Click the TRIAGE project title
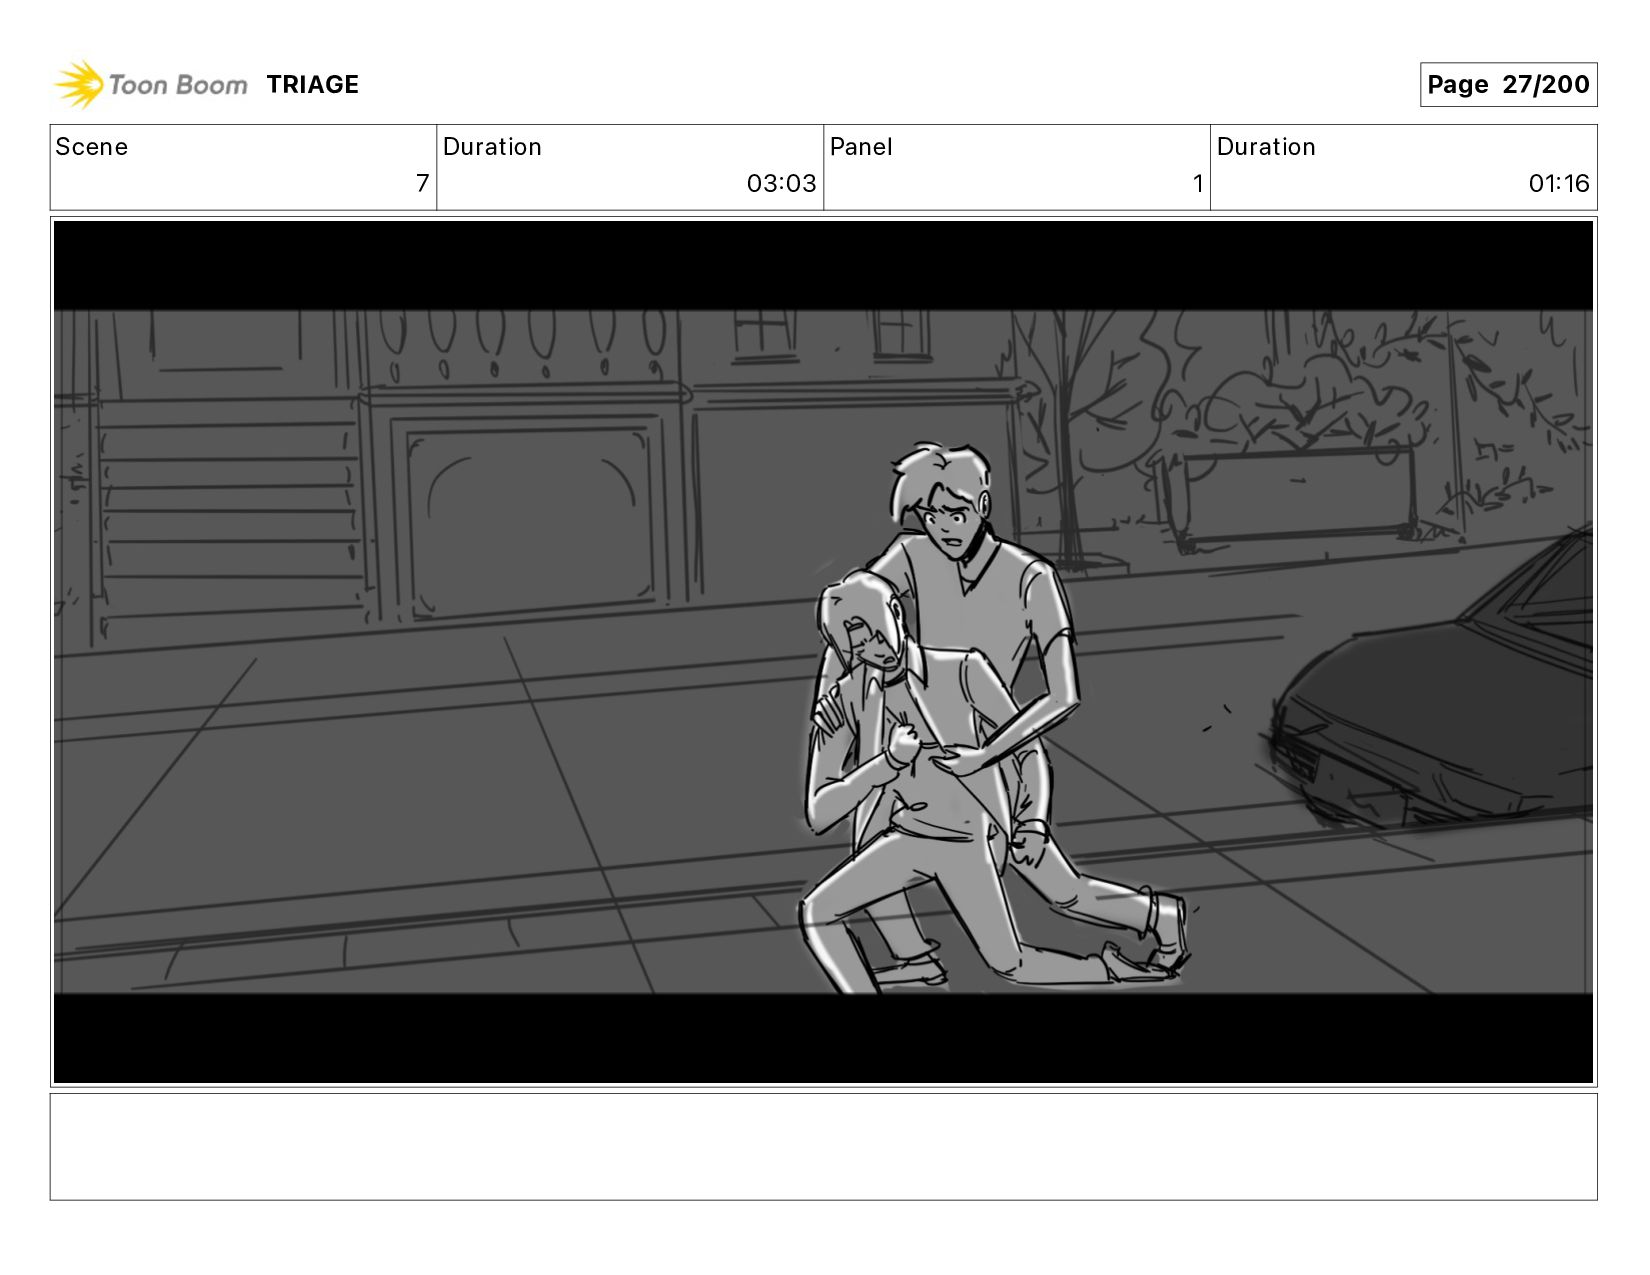1650x1275 pixels. click(x=312, y=85)
